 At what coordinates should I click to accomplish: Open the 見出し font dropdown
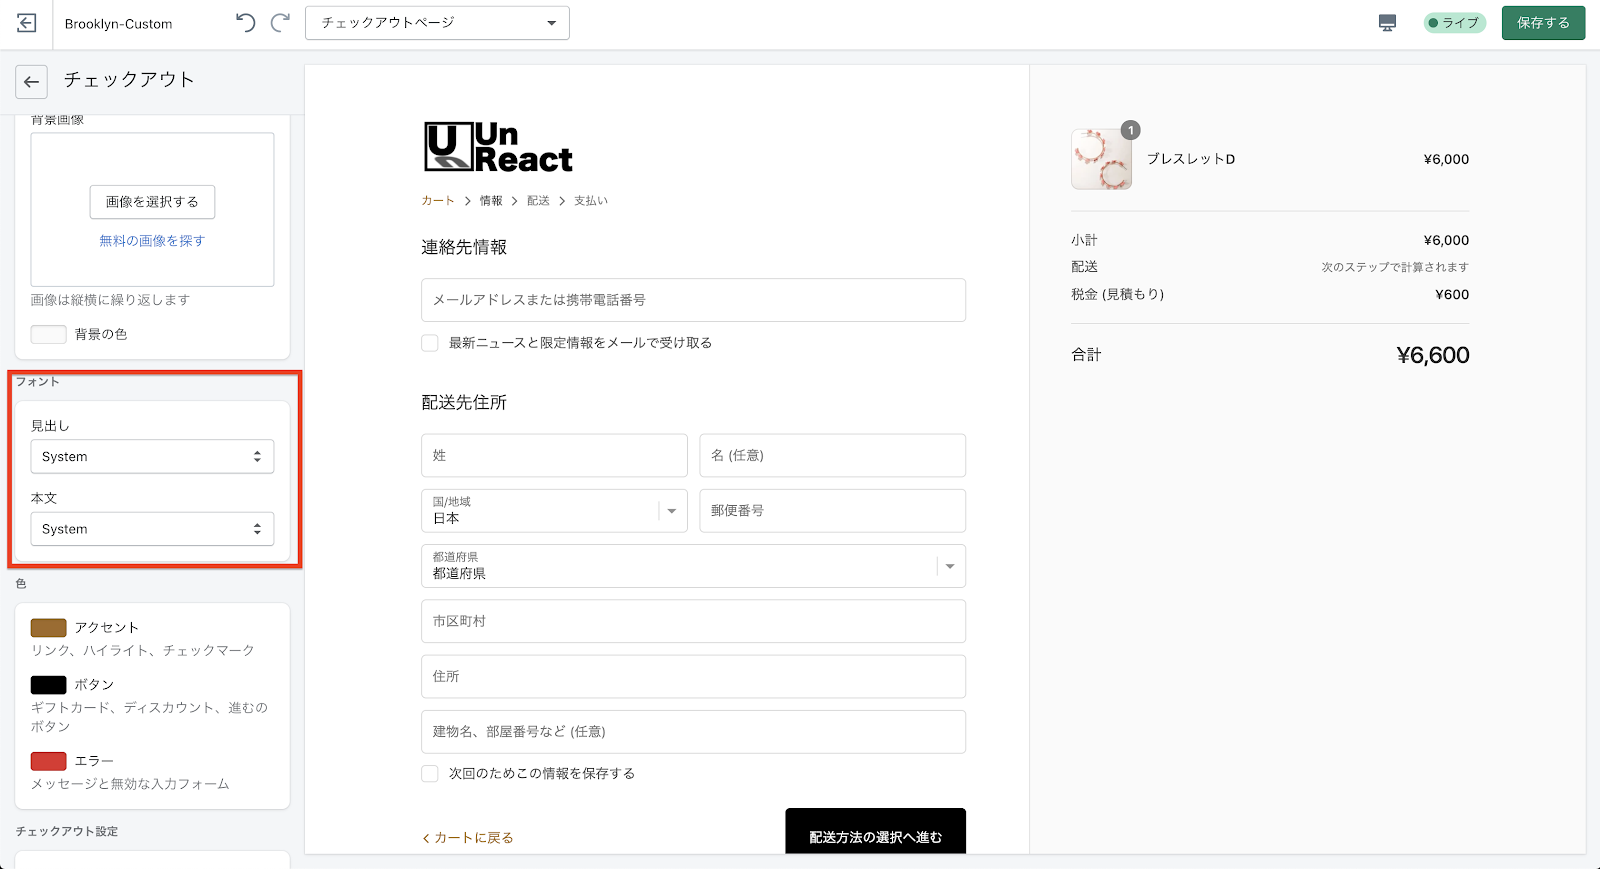(x=152, y=457)
